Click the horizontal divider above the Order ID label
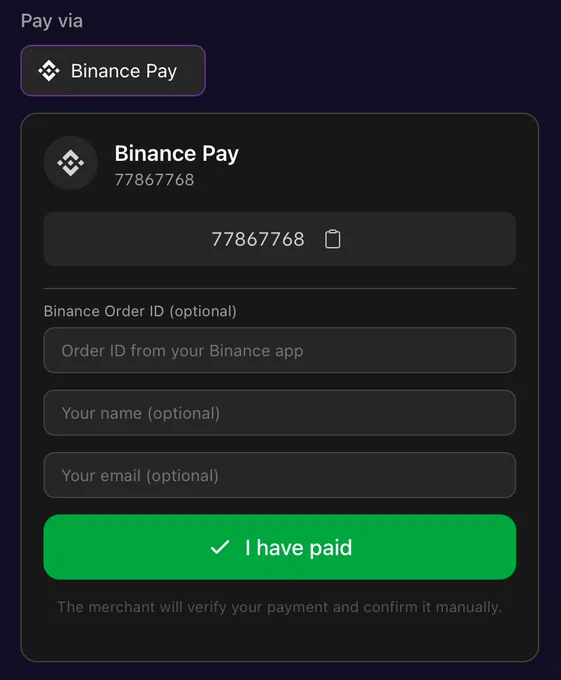The height and width of the screenshot is (680, 561). (x=280, y=288)
